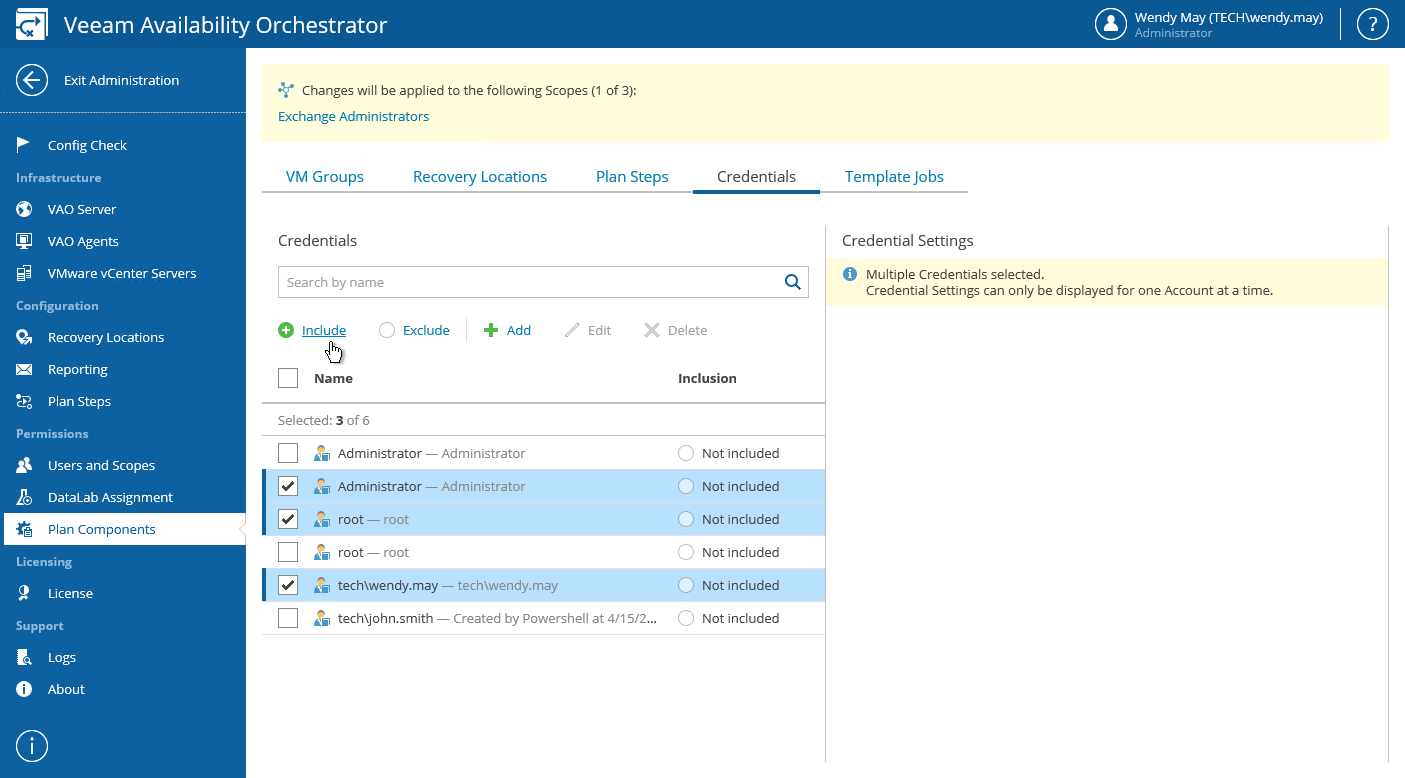
Task: Click the Search by name field
Action: click(530, 282)
